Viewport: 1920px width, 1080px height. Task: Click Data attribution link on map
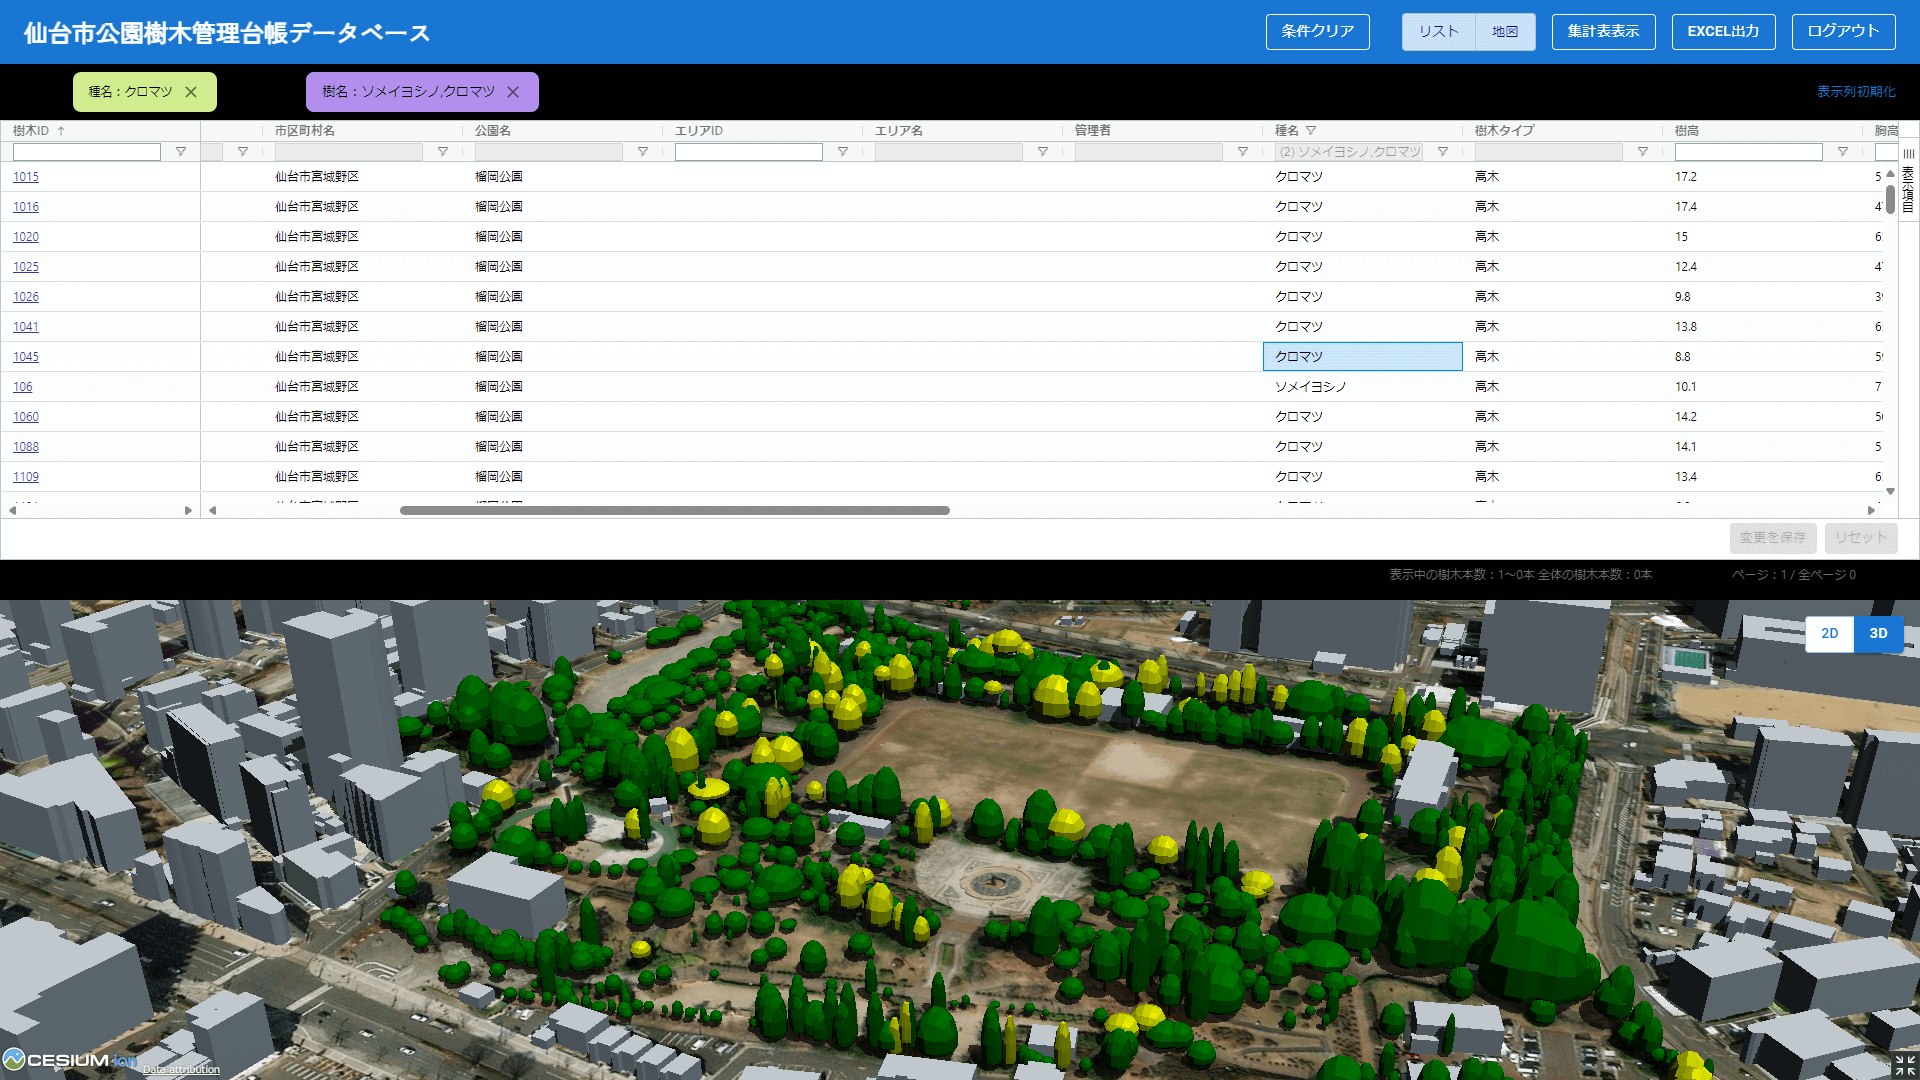(x=181, y=1070)
